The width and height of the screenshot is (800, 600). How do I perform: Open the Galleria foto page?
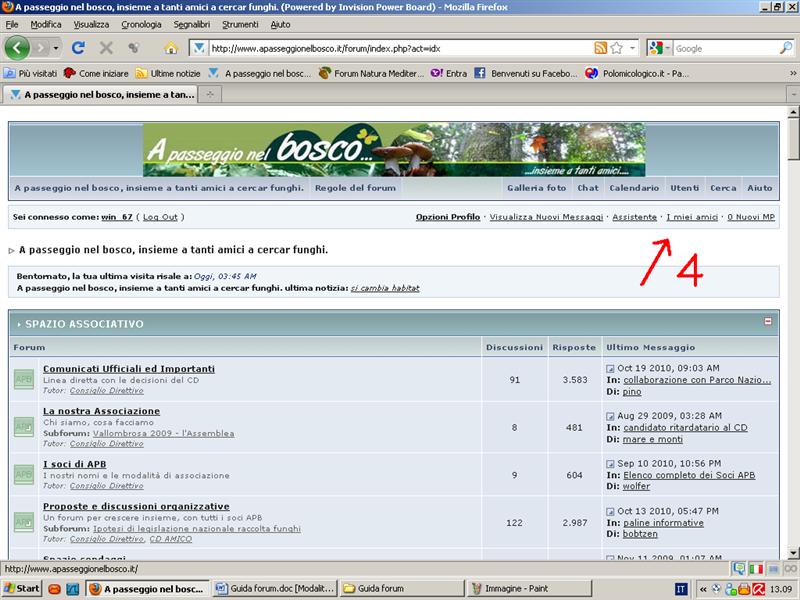click(x=536, y=188)
